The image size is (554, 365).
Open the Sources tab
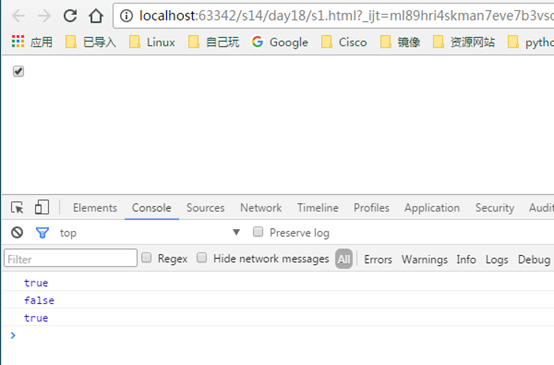point(206,208)
